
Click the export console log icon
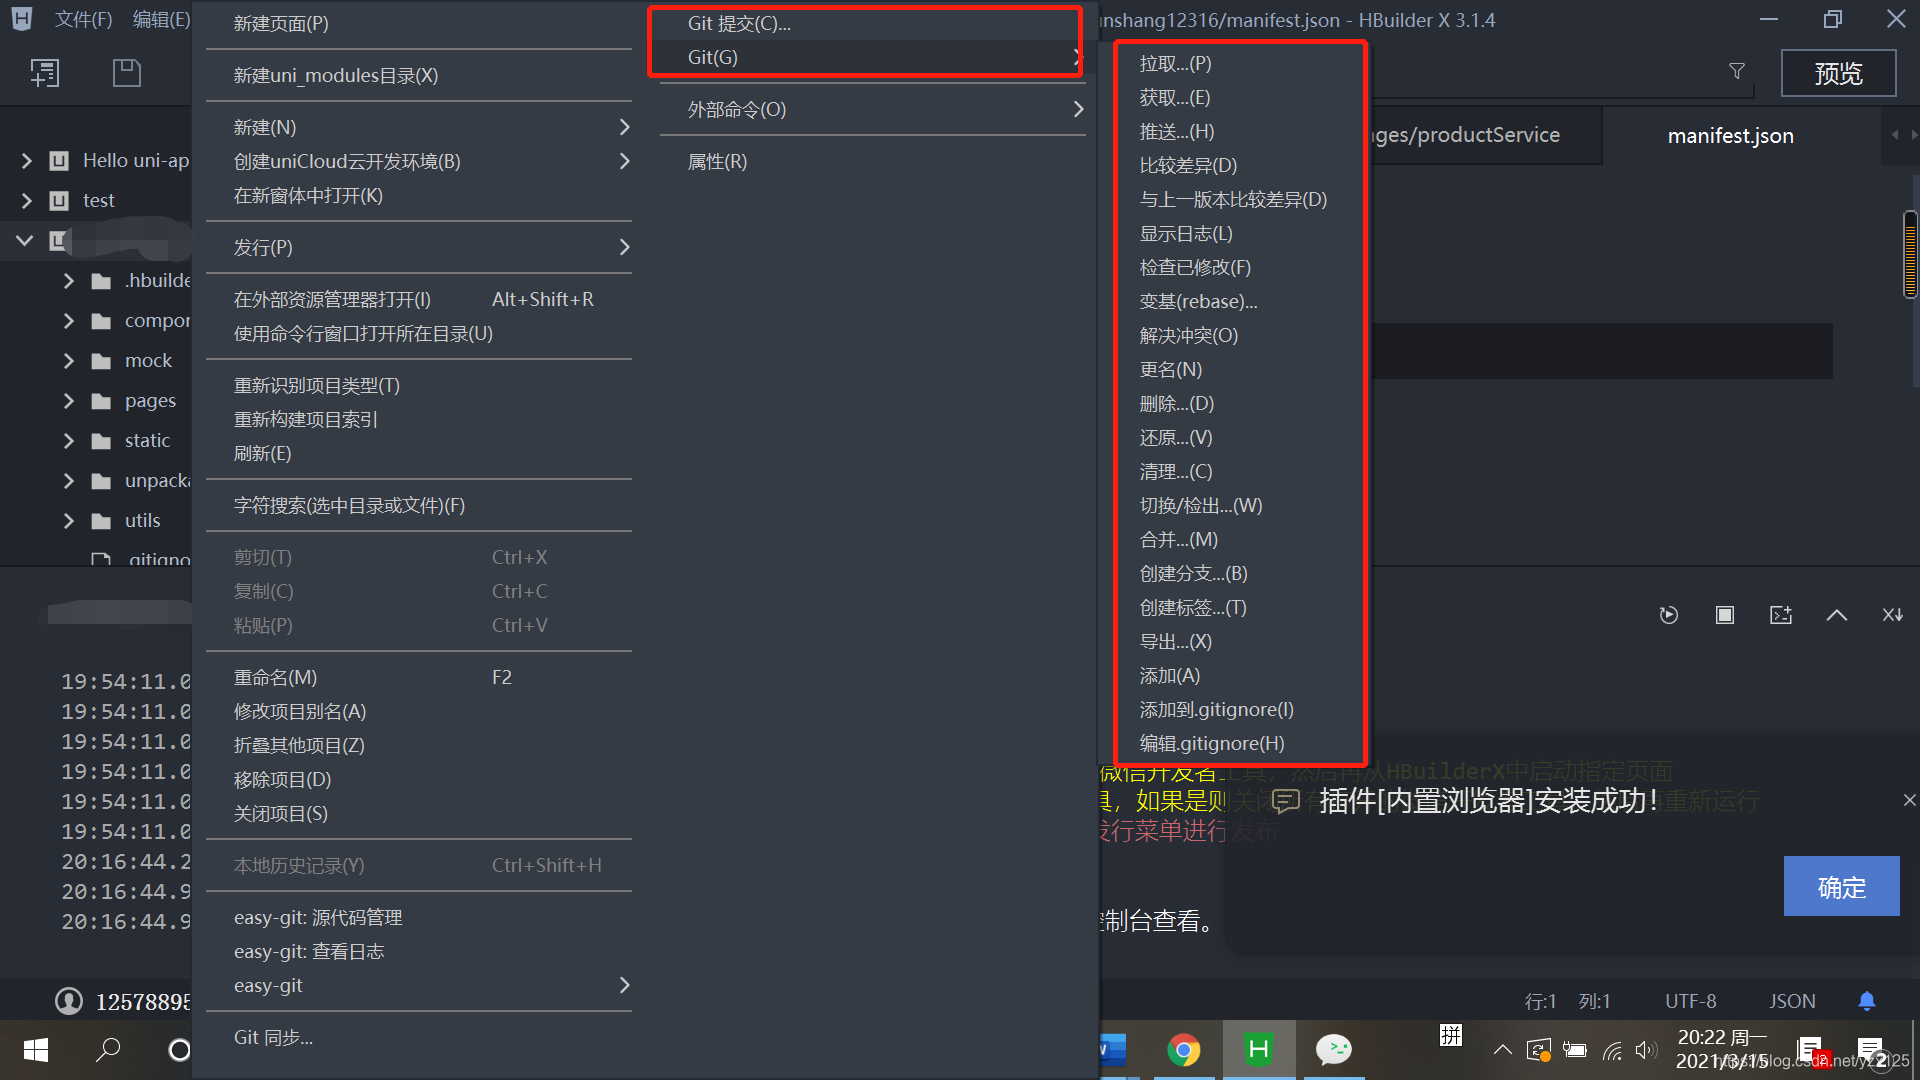(x=1781, y=615)
